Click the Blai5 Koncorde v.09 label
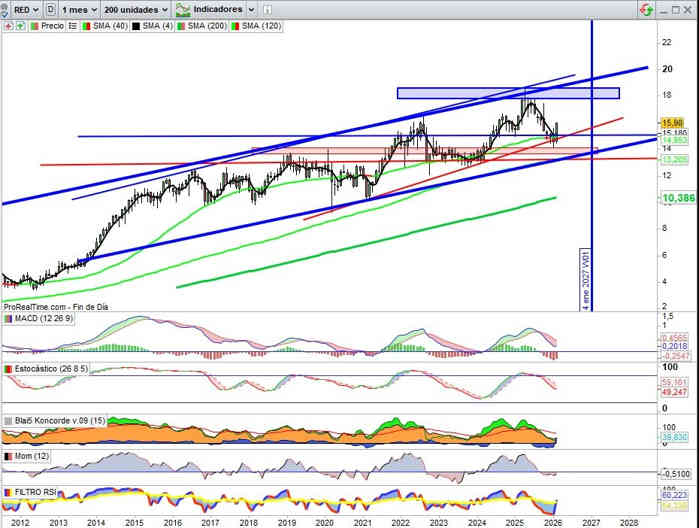The width and height of the screenshot is (699, 528). (57, 421)
